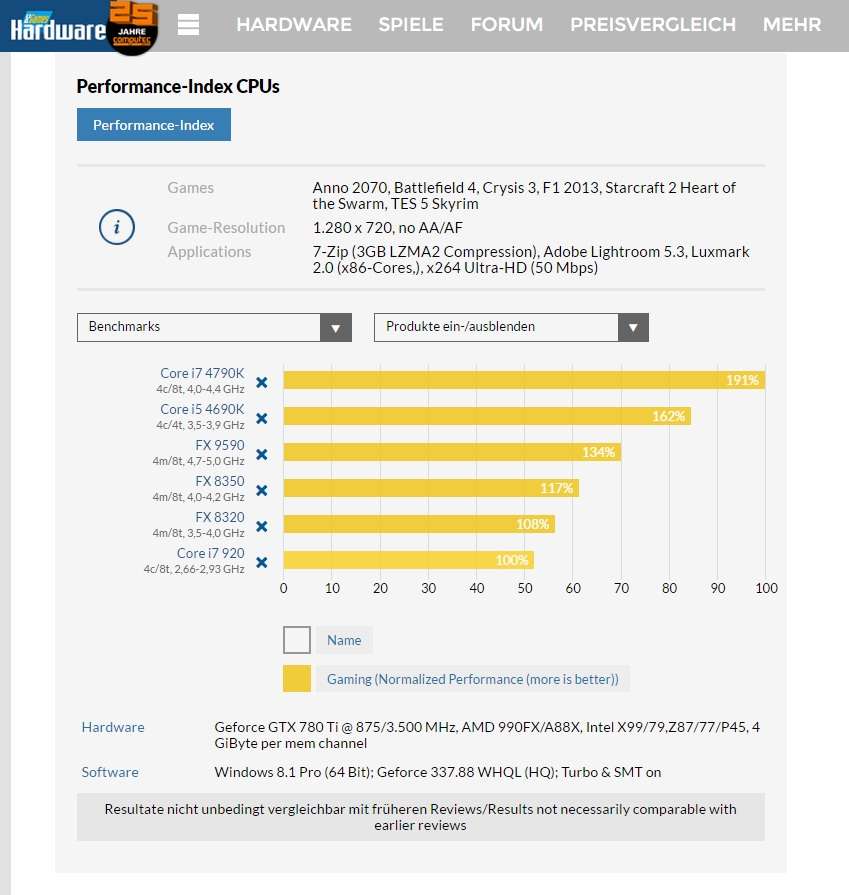This screenshot has width=849, height=895.
Task: Click the FX 8350 link
Action: tap(220, 481)
